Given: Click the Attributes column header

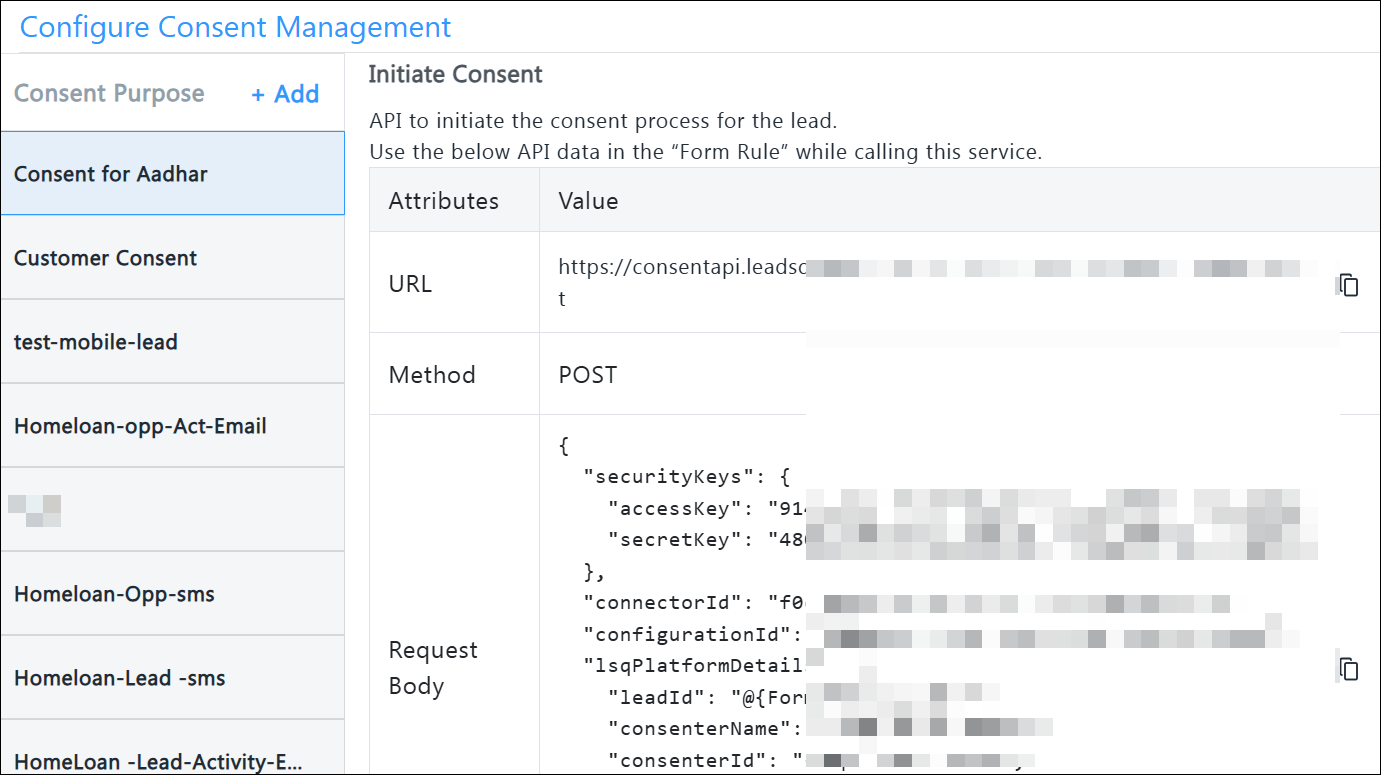Looking at the screenshot, I should tap(443, 201).
